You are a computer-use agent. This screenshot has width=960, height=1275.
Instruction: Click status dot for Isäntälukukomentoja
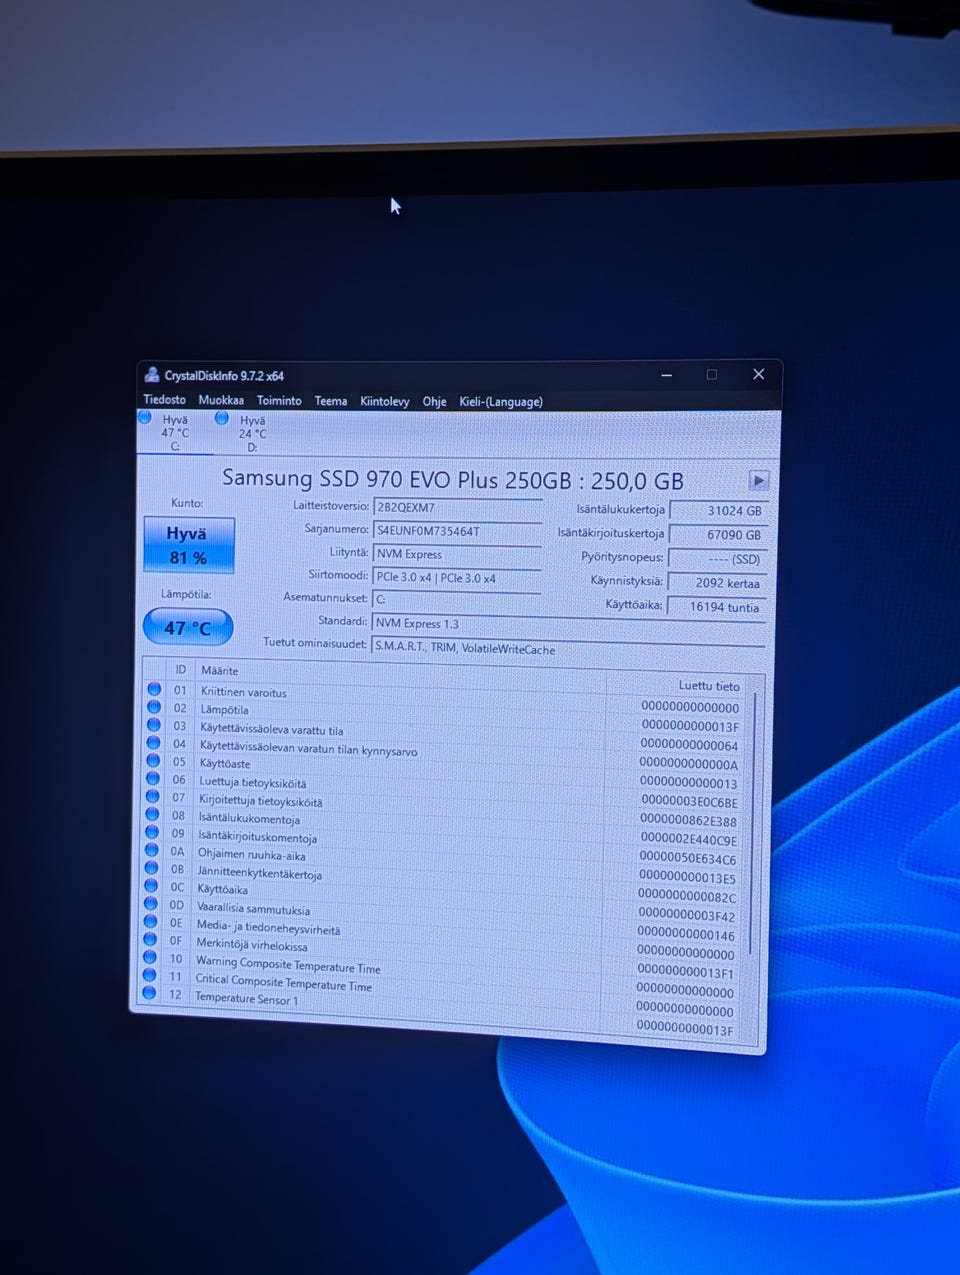152,814
